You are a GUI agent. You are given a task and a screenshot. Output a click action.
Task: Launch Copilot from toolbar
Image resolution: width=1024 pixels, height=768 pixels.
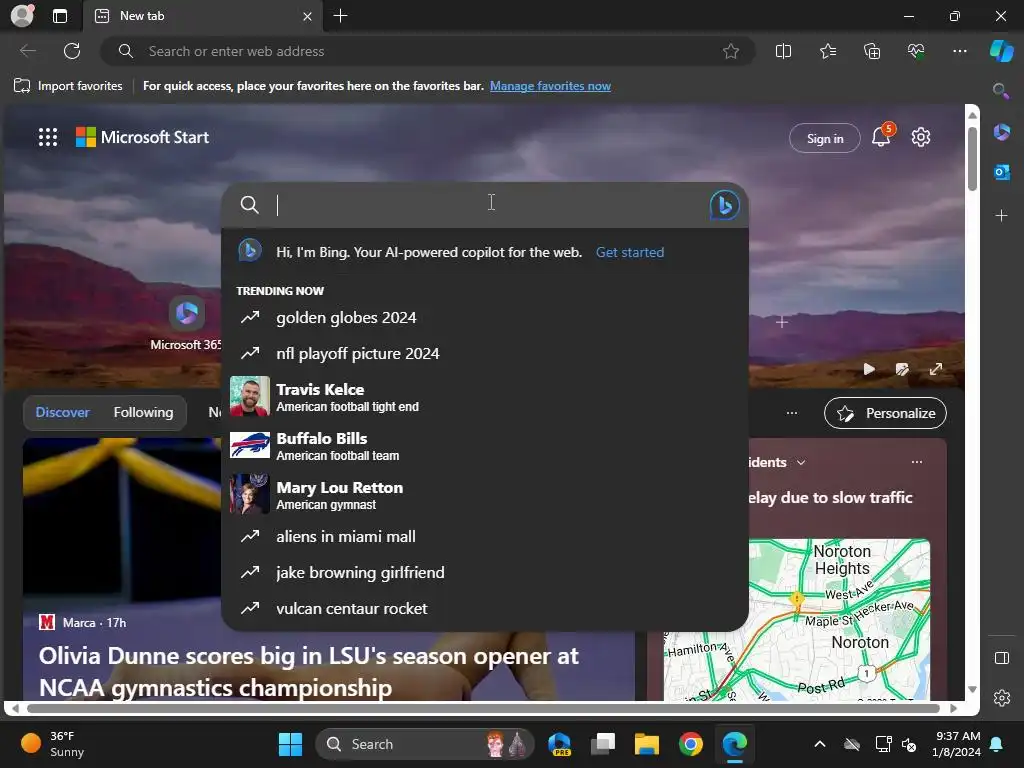1001,51
